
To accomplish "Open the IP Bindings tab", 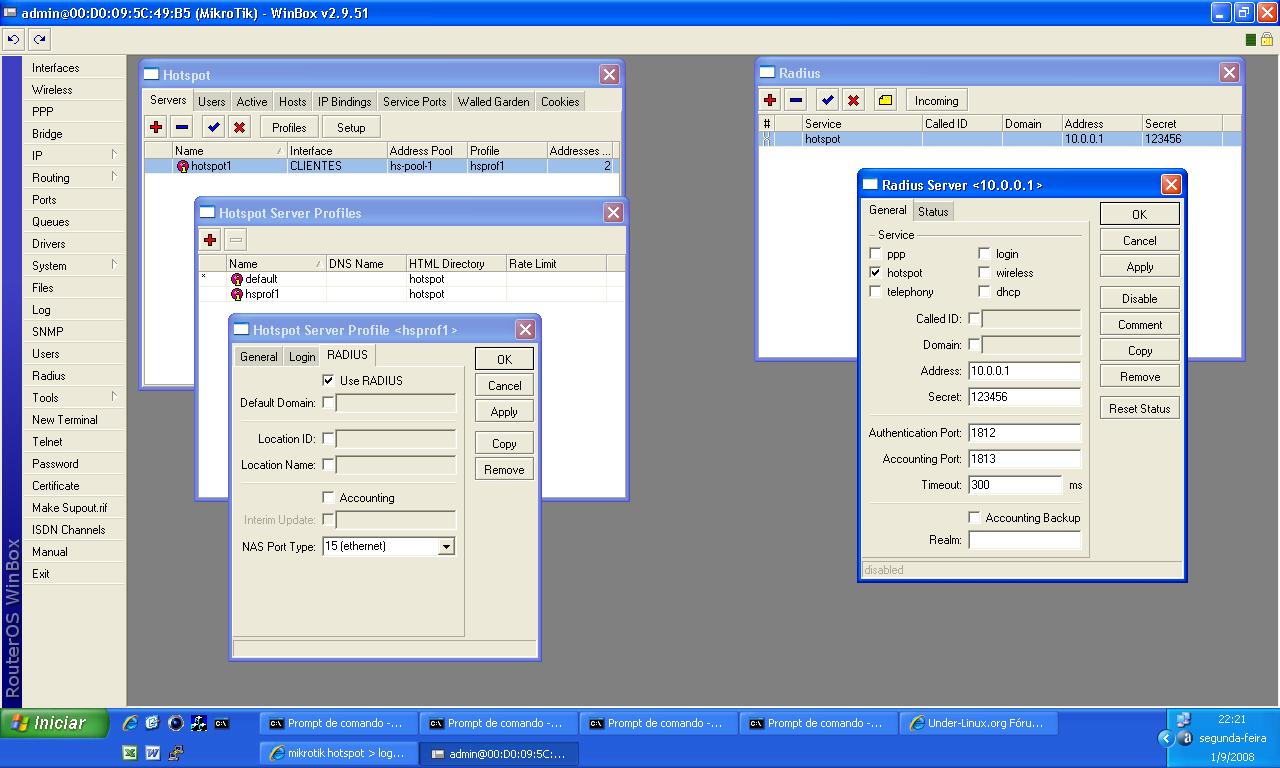I will click(345, 102).
